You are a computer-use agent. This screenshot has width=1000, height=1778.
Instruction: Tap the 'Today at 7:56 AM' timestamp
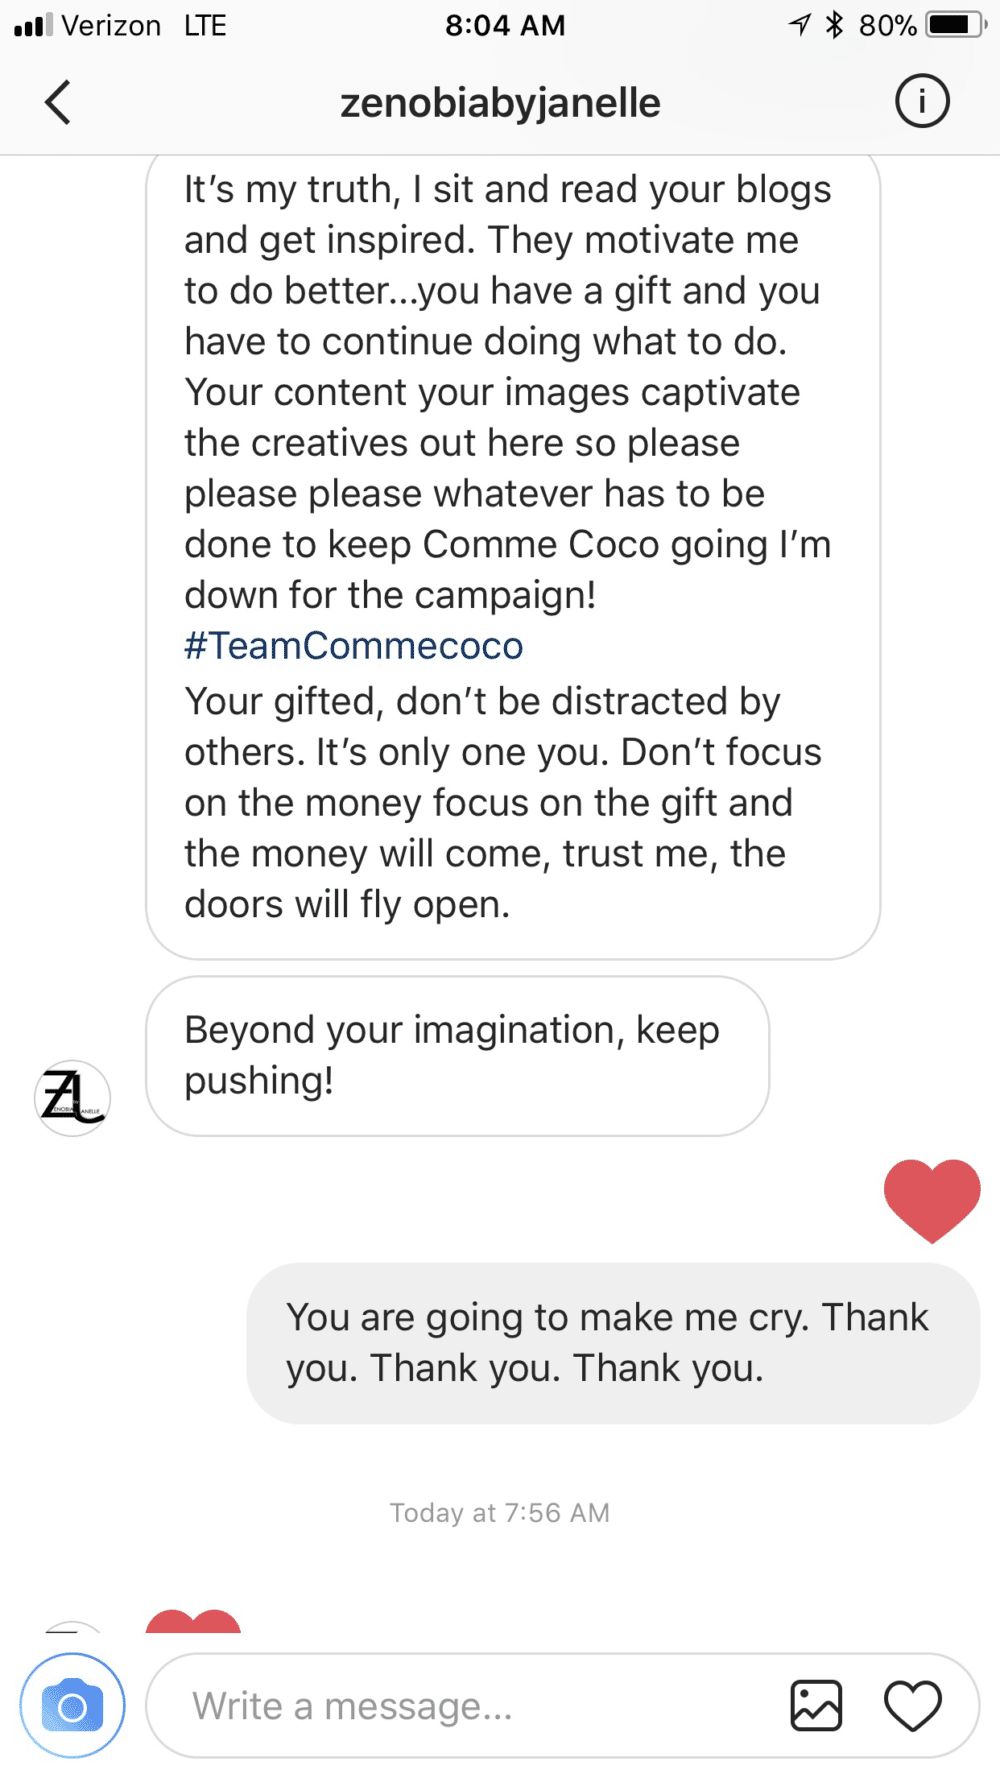499,1513
